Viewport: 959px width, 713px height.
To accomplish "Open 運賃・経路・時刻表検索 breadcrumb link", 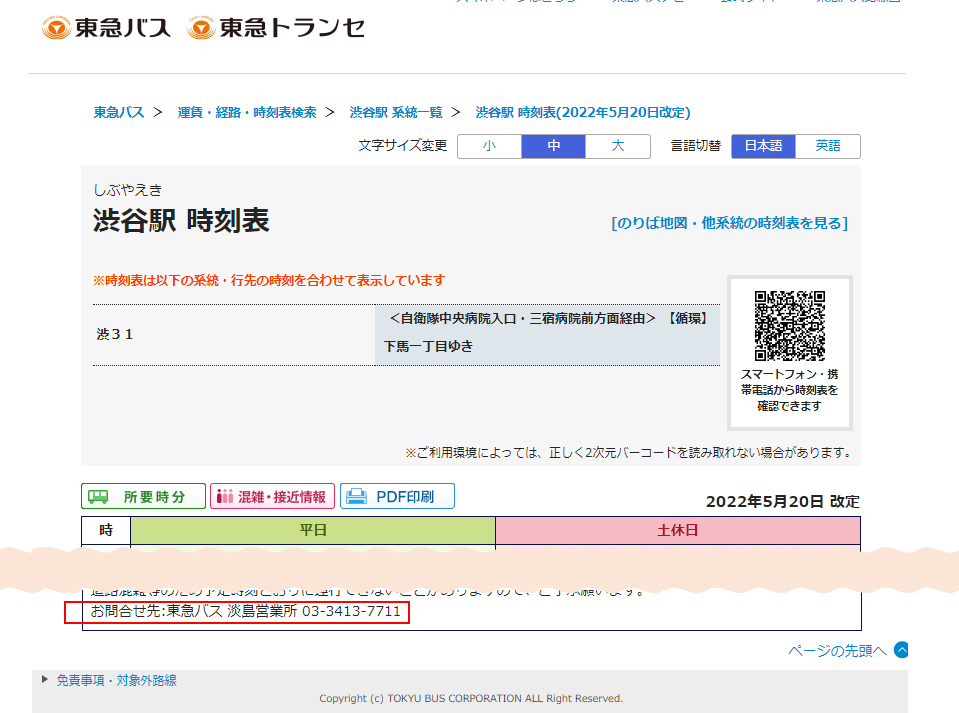I will (x=247, y=113).
